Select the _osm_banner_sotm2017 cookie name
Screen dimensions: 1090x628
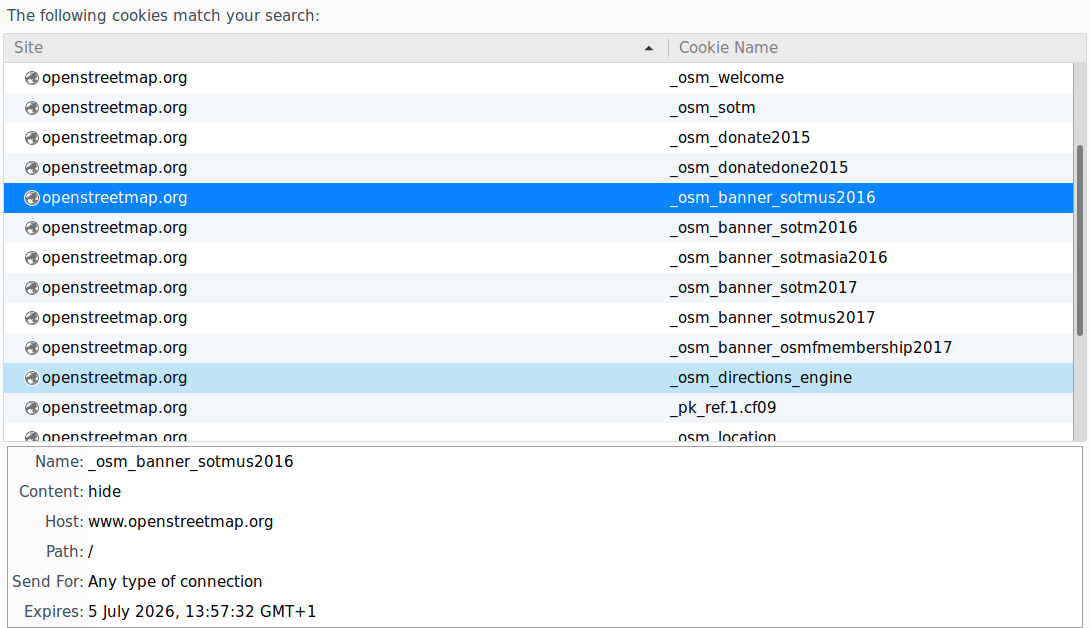(764, 287)
